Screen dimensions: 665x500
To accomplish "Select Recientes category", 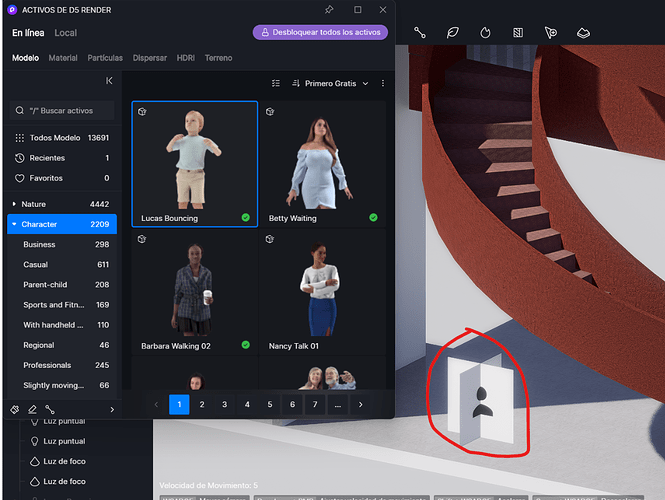I will point(62,158).
